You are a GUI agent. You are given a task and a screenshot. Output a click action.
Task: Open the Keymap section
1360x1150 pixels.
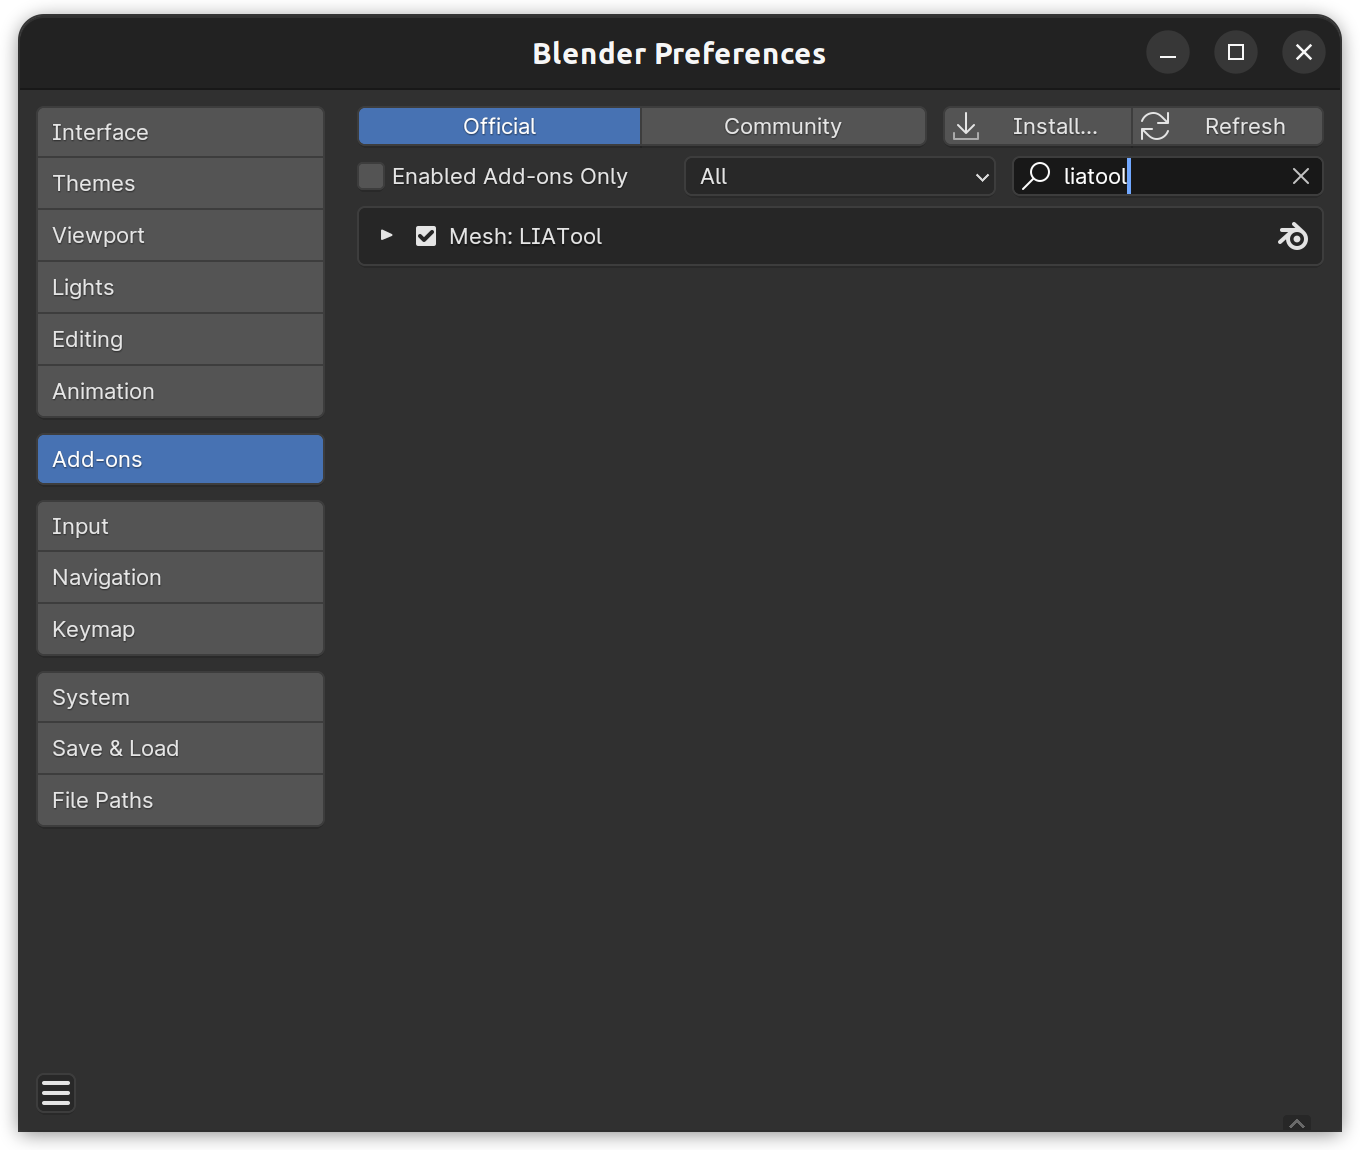pyautogui.click(x=180, y=630)
